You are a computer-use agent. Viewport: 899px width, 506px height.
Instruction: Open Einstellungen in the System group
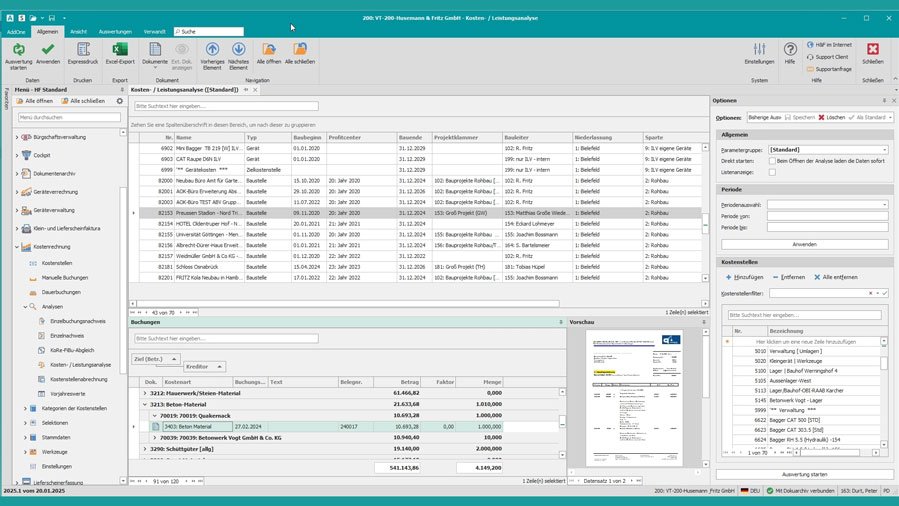point(759,50)
